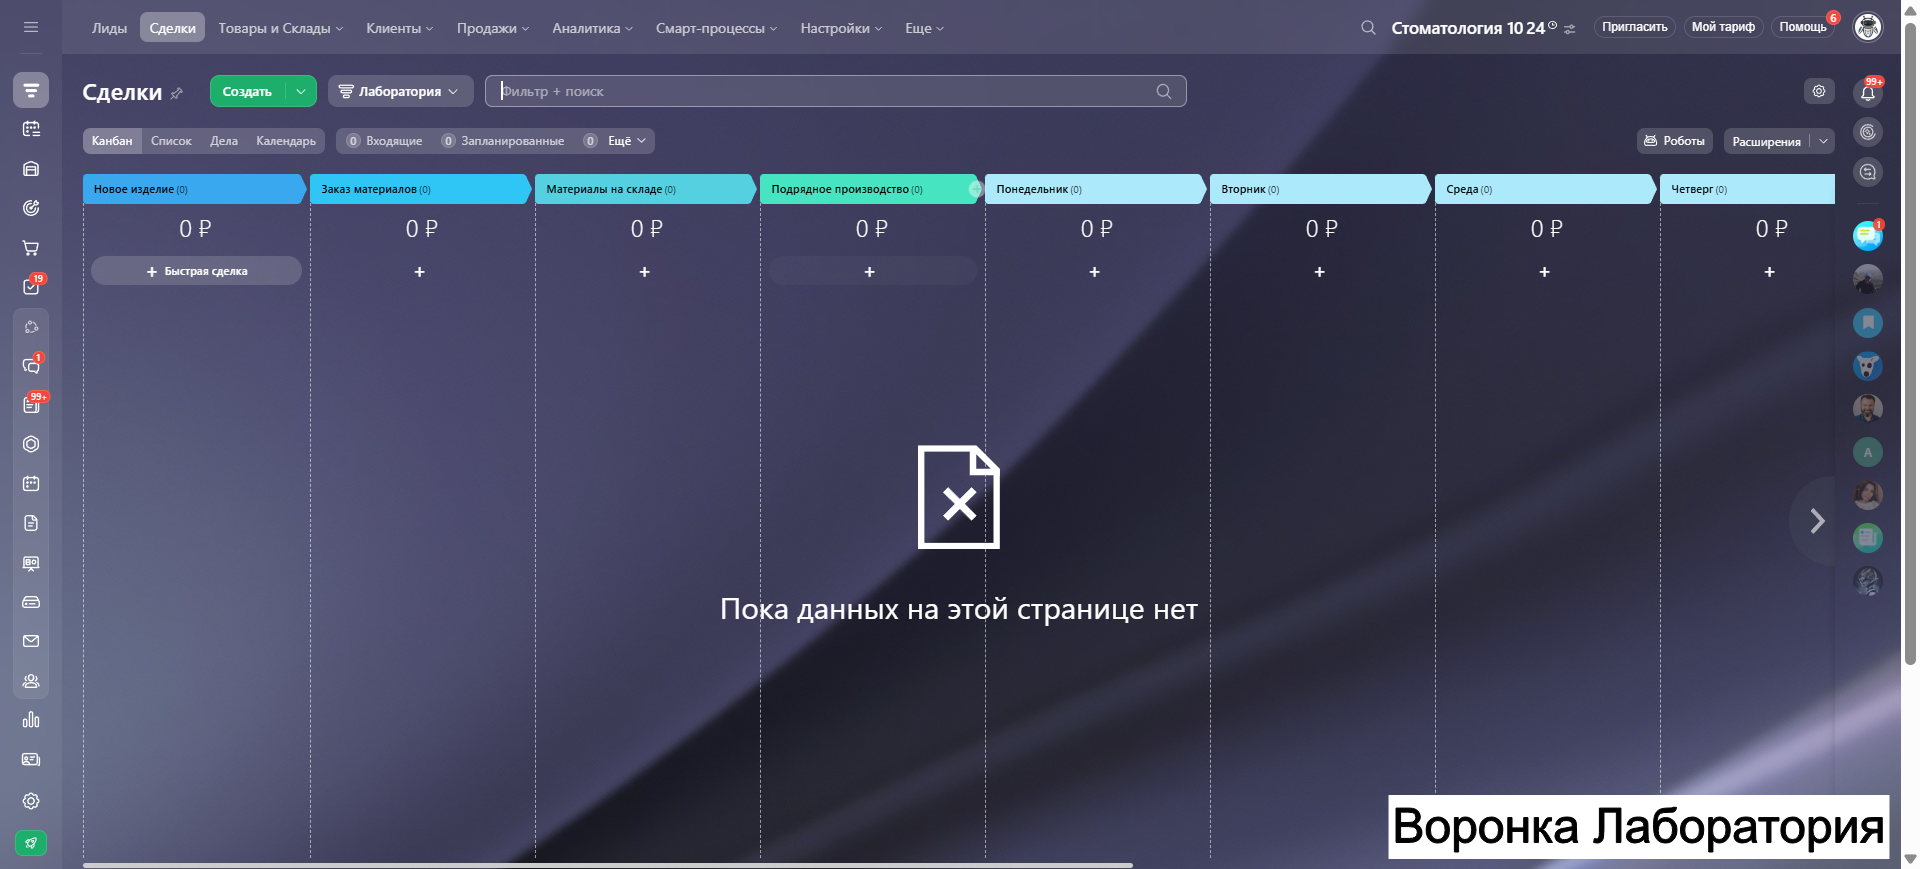Focus the Фильтр + поиск field

[x=836, y=91]
